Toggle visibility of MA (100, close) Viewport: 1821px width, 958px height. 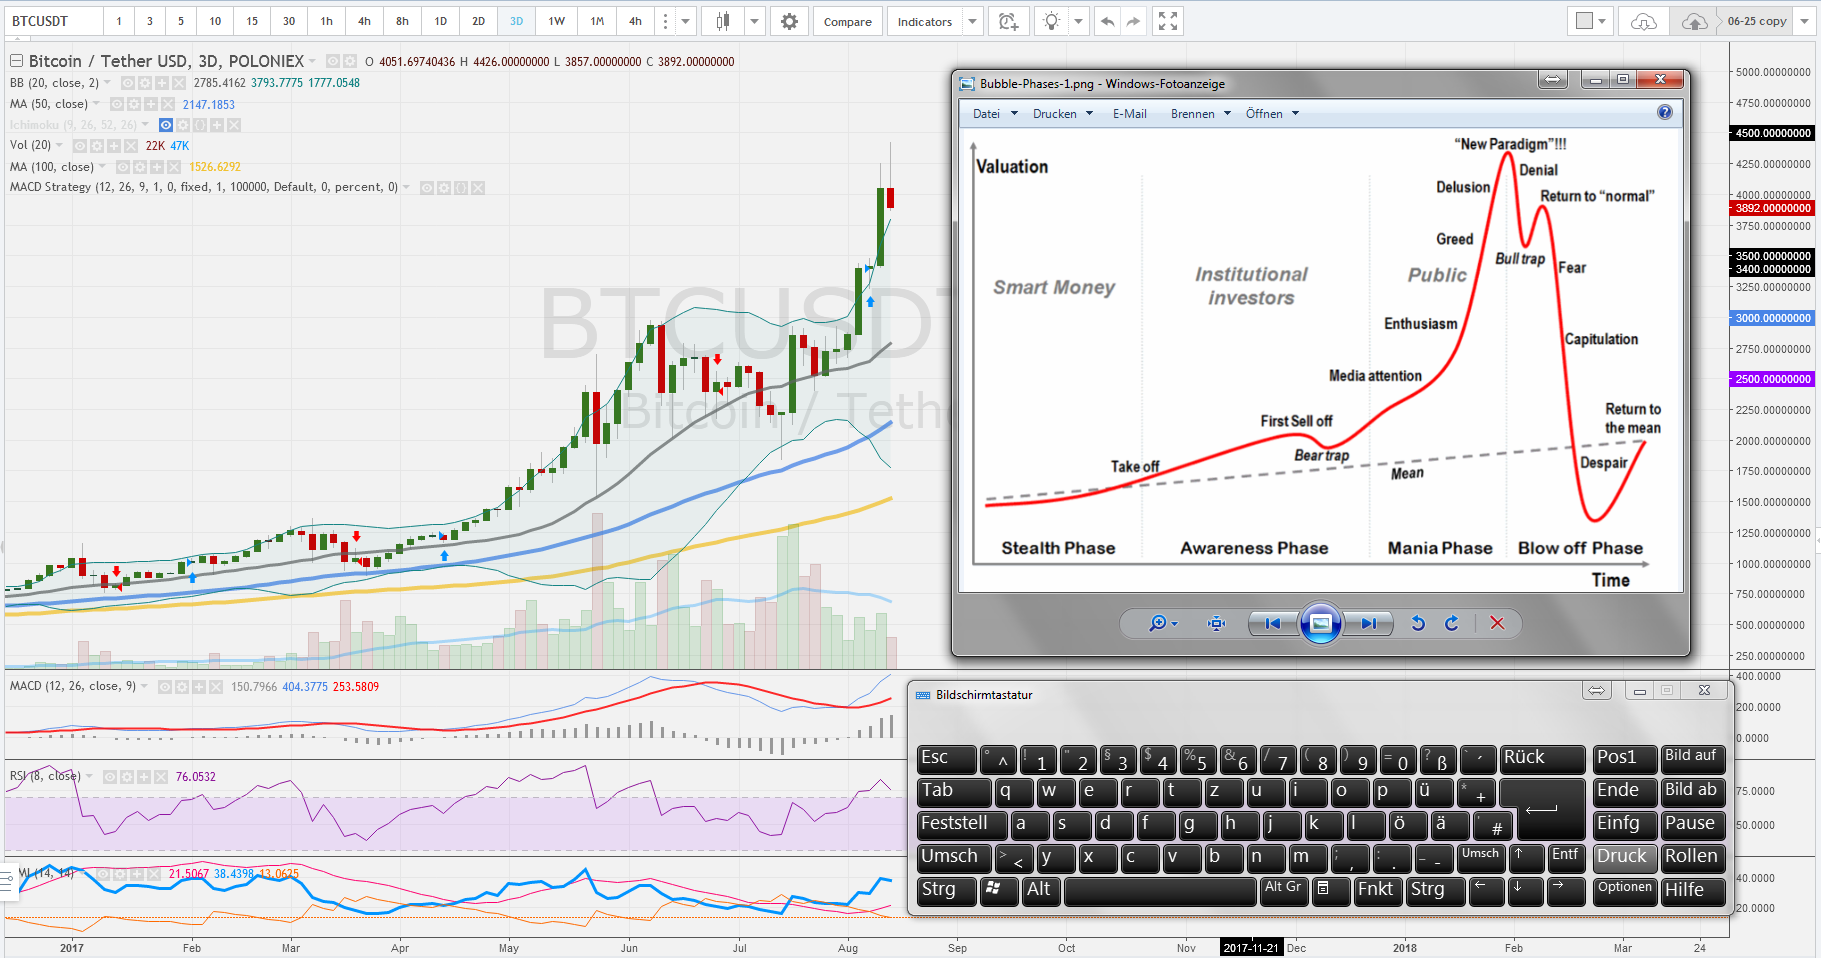tap(123, 167)
